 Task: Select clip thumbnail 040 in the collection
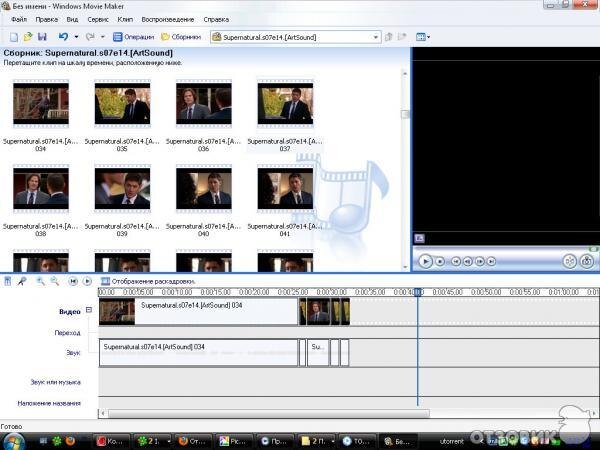click(x=204, y=189)
